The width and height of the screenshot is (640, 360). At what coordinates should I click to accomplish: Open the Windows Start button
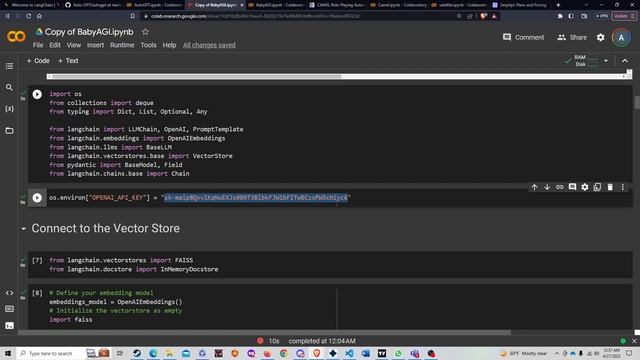pos(8,353)
